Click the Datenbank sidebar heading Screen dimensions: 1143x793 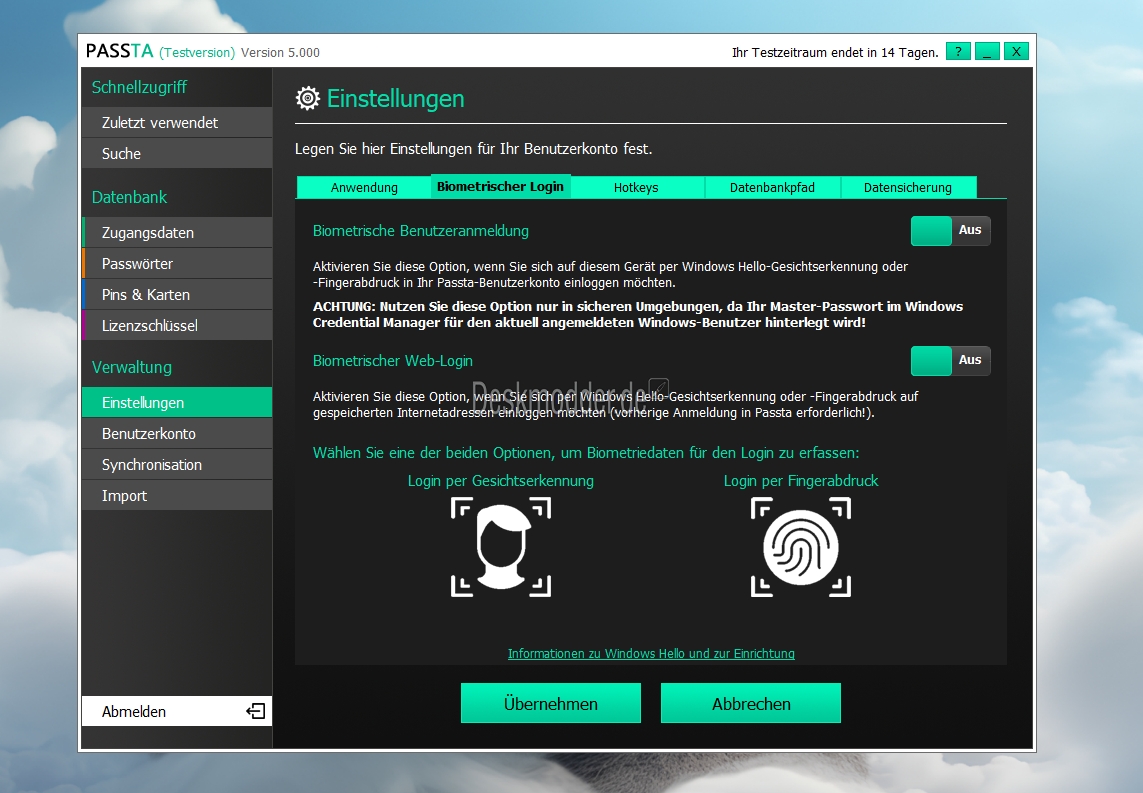(129, 197)
